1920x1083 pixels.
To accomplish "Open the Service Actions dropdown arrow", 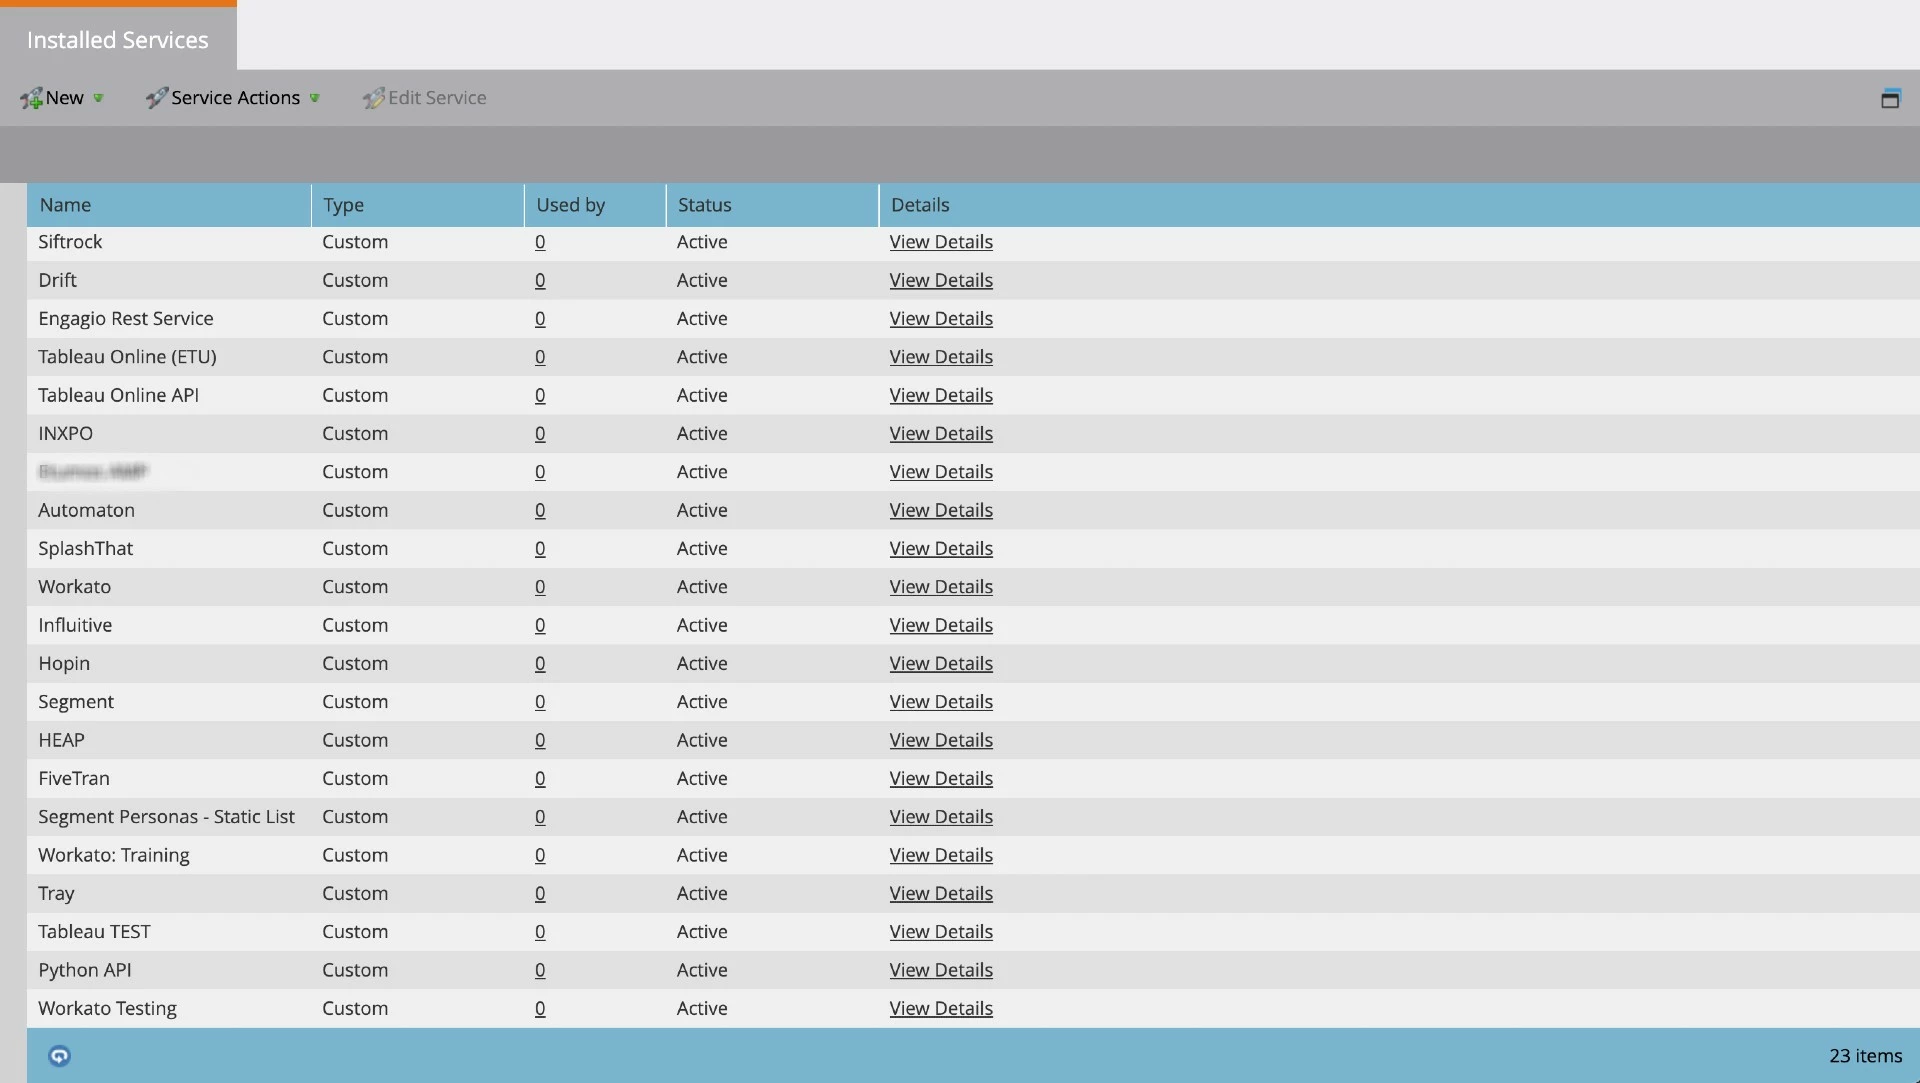I will pyautogui.click(x=314, y=98).
